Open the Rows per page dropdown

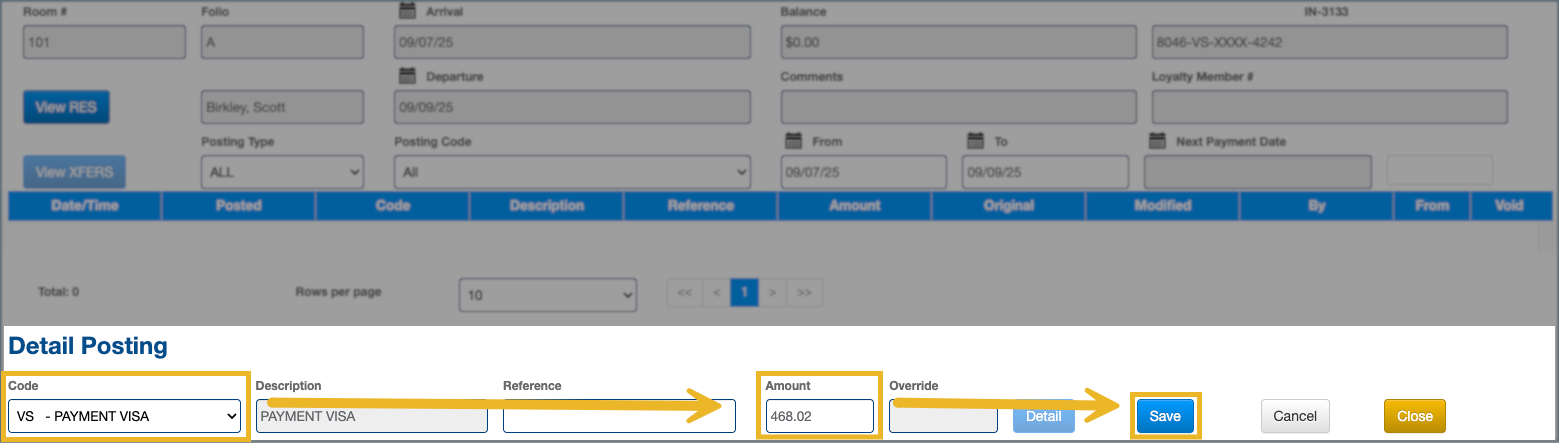(x=547, y=295)
